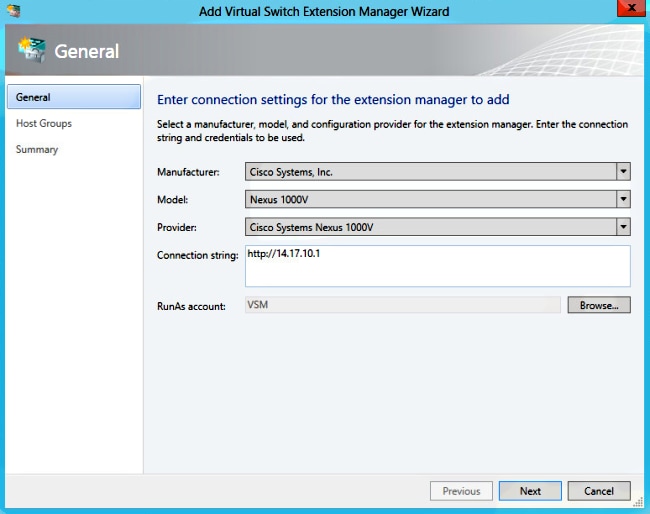
Task: Proceed with the Next button
Action: [x=530, y=491]
